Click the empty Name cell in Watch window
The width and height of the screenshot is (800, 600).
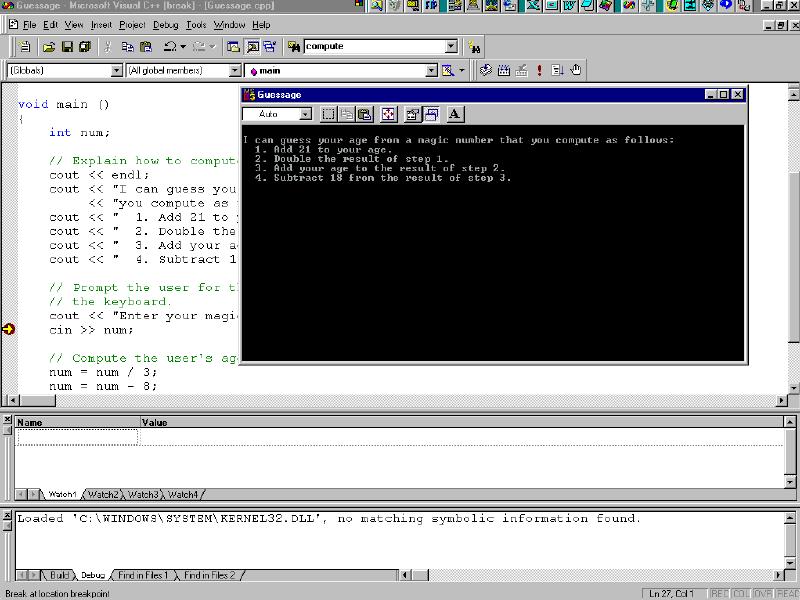point(77,437)
